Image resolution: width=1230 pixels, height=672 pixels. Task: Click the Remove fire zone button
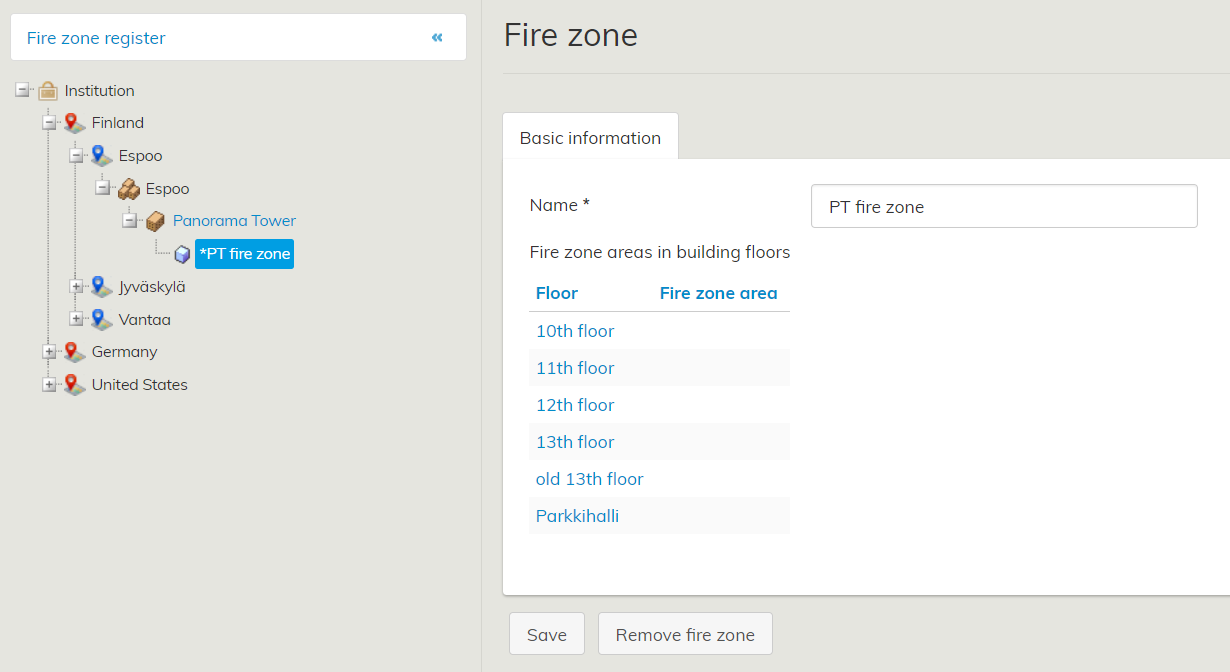tap(685, 635)
